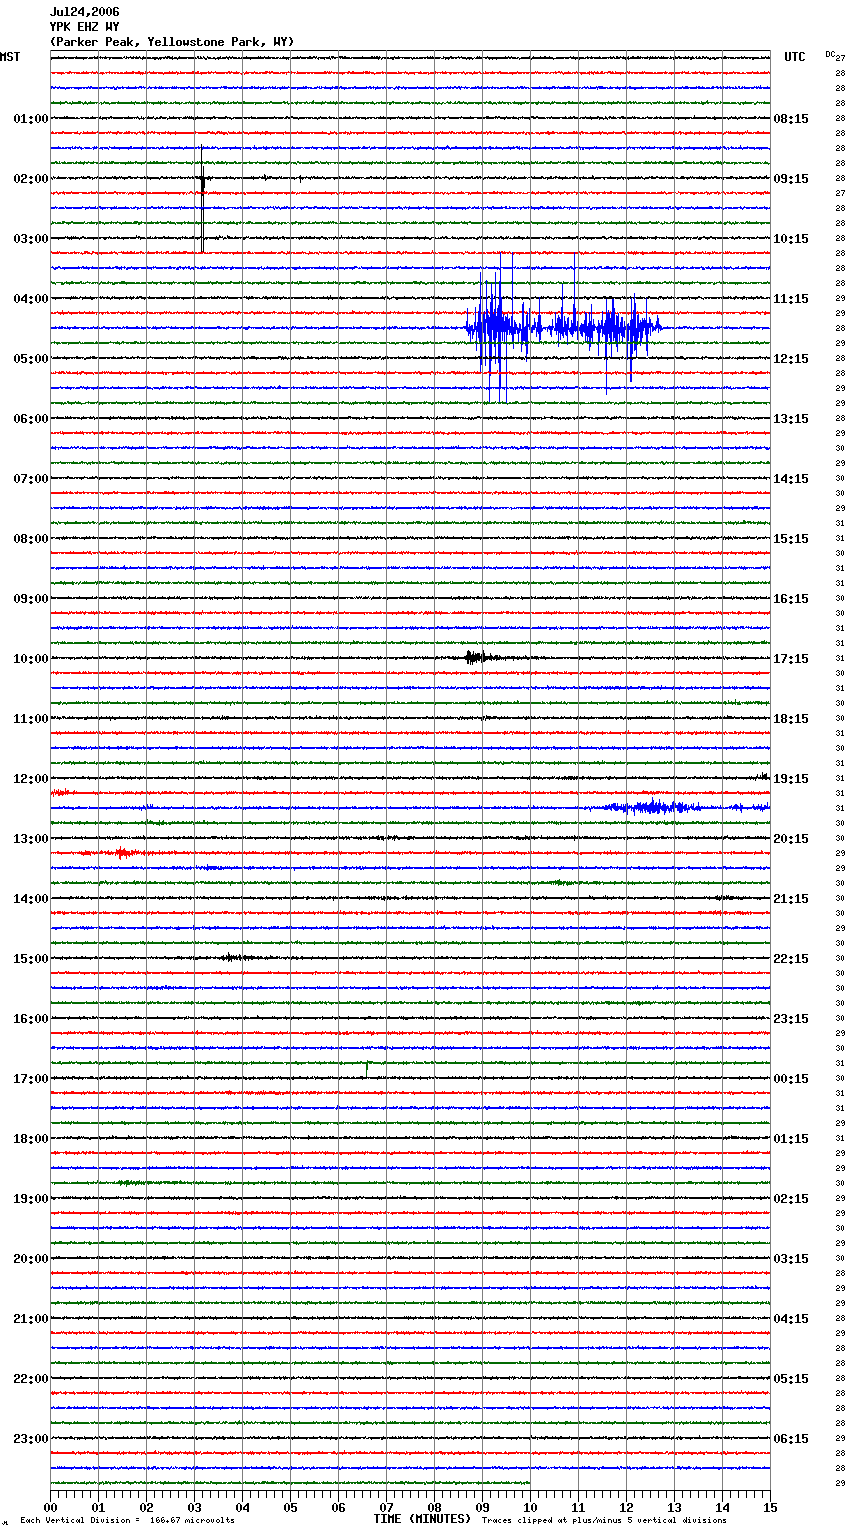850x1534 pixels.
Task: Click the date header Jul24,2006
Action: coord(85,12)
